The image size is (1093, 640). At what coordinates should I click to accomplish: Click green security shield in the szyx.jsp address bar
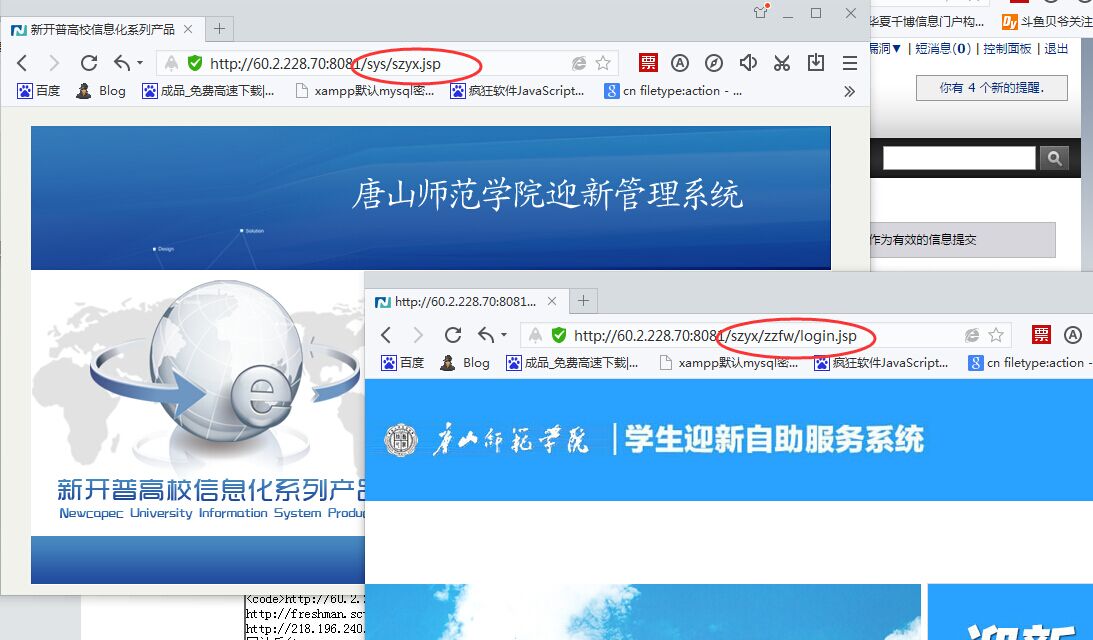(x=194, y=63)
